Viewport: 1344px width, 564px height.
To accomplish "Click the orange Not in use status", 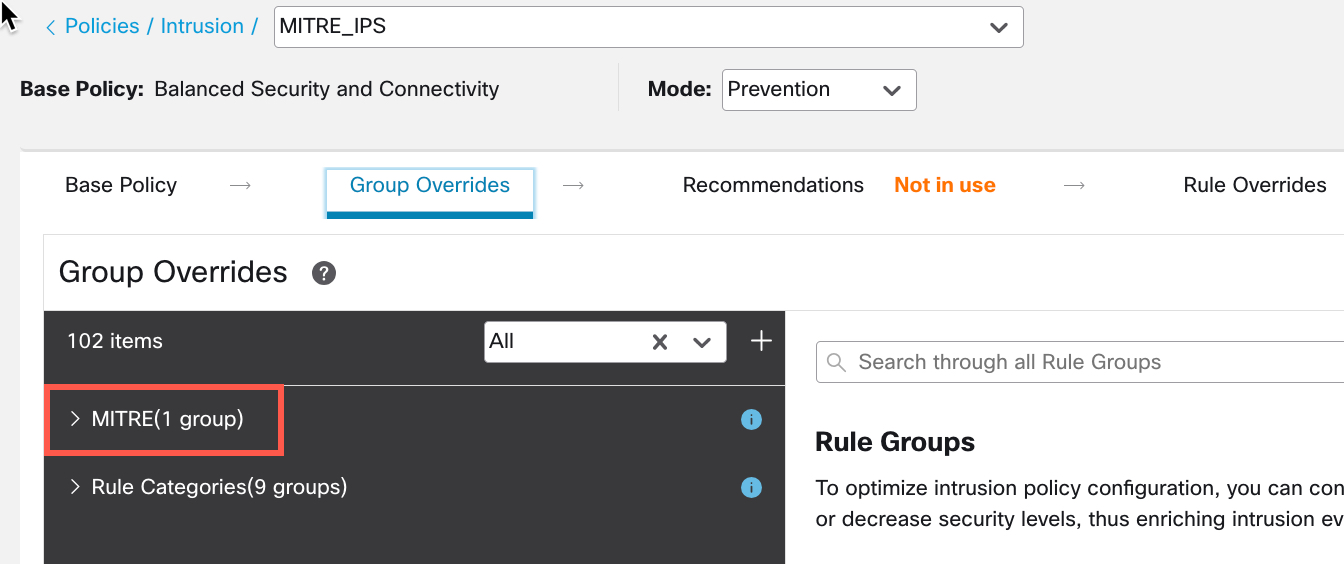I will 945,185.
